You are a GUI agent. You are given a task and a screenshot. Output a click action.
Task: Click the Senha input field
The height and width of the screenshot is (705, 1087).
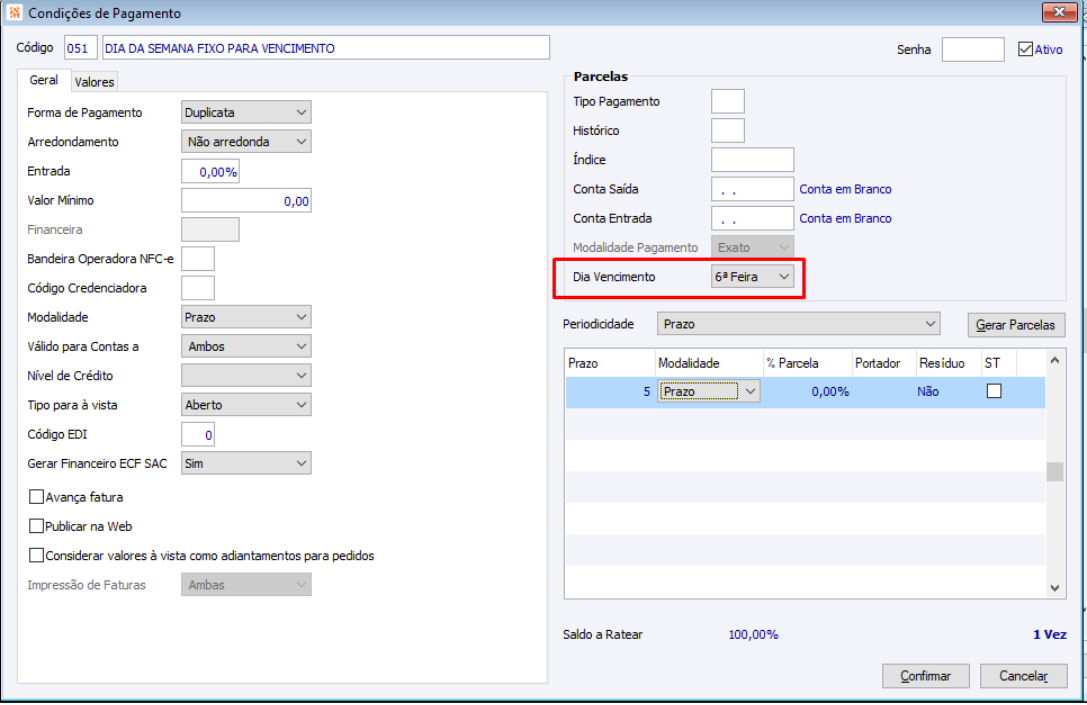(973, 49)
